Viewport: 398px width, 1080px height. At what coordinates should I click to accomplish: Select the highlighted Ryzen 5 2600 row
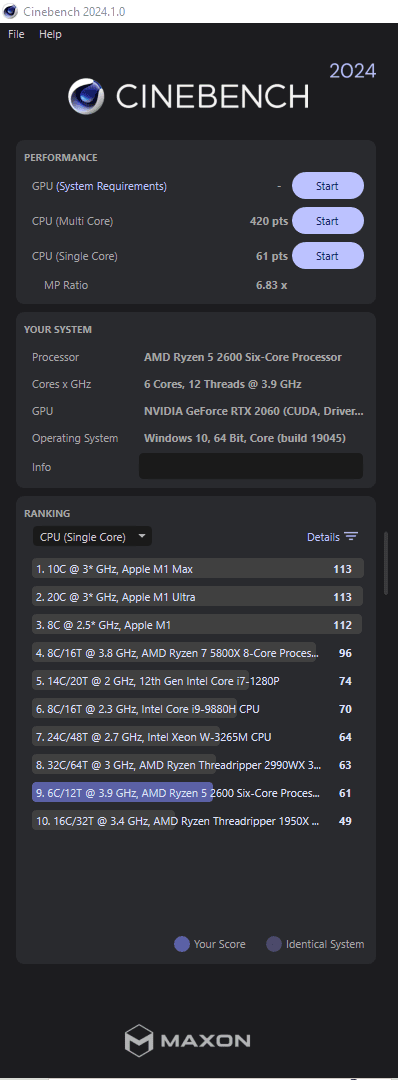(x=198, y=793)
